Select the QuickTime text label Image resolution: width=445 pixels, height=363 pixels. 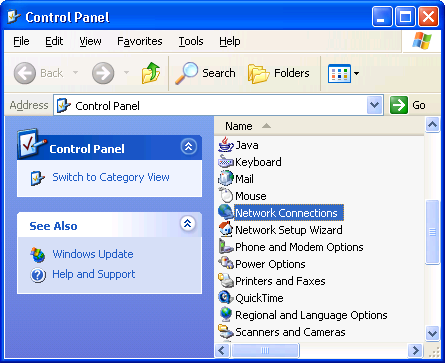(259, 298)
